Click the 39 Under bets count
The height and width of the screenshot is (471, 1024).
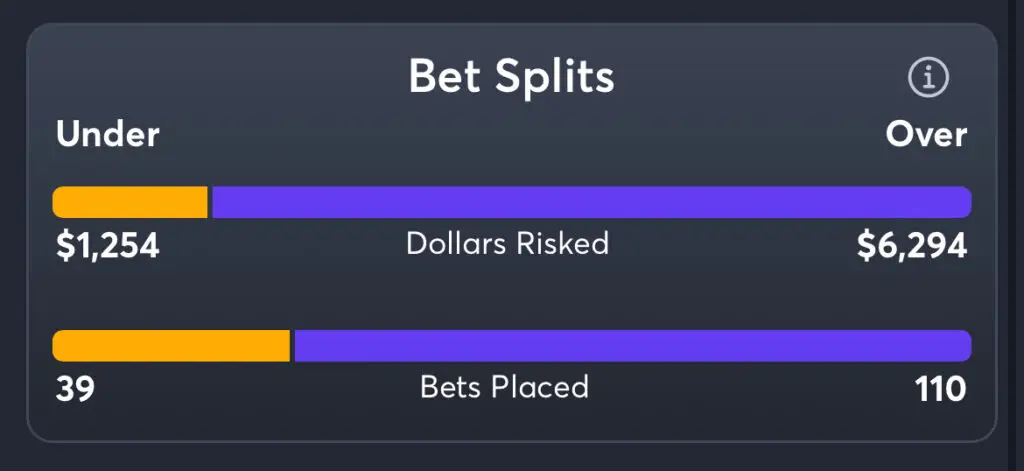click(75, 389)
